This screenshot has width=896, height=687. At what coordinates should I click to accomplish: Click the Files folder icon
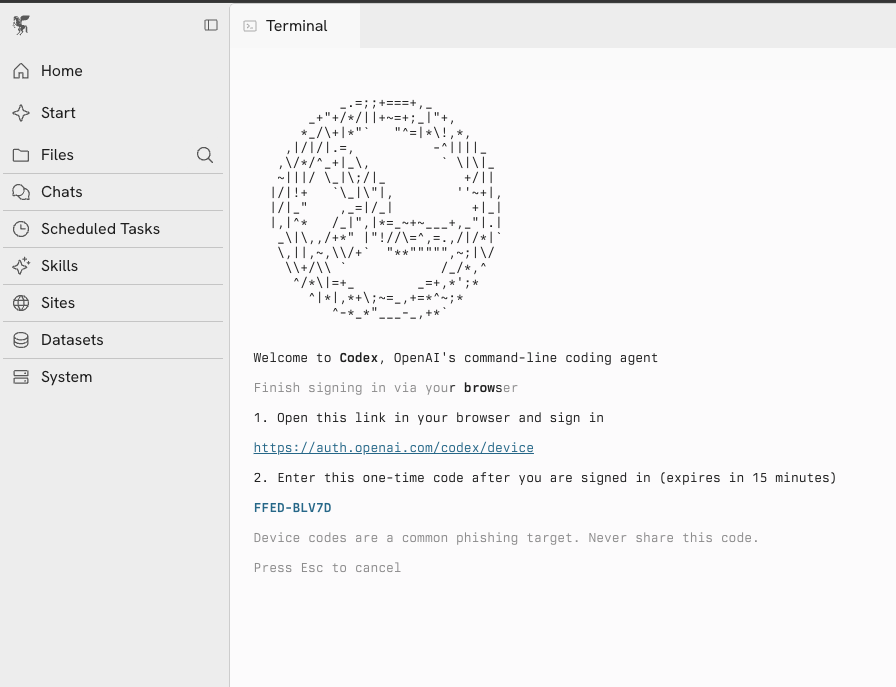click(21, 155)
